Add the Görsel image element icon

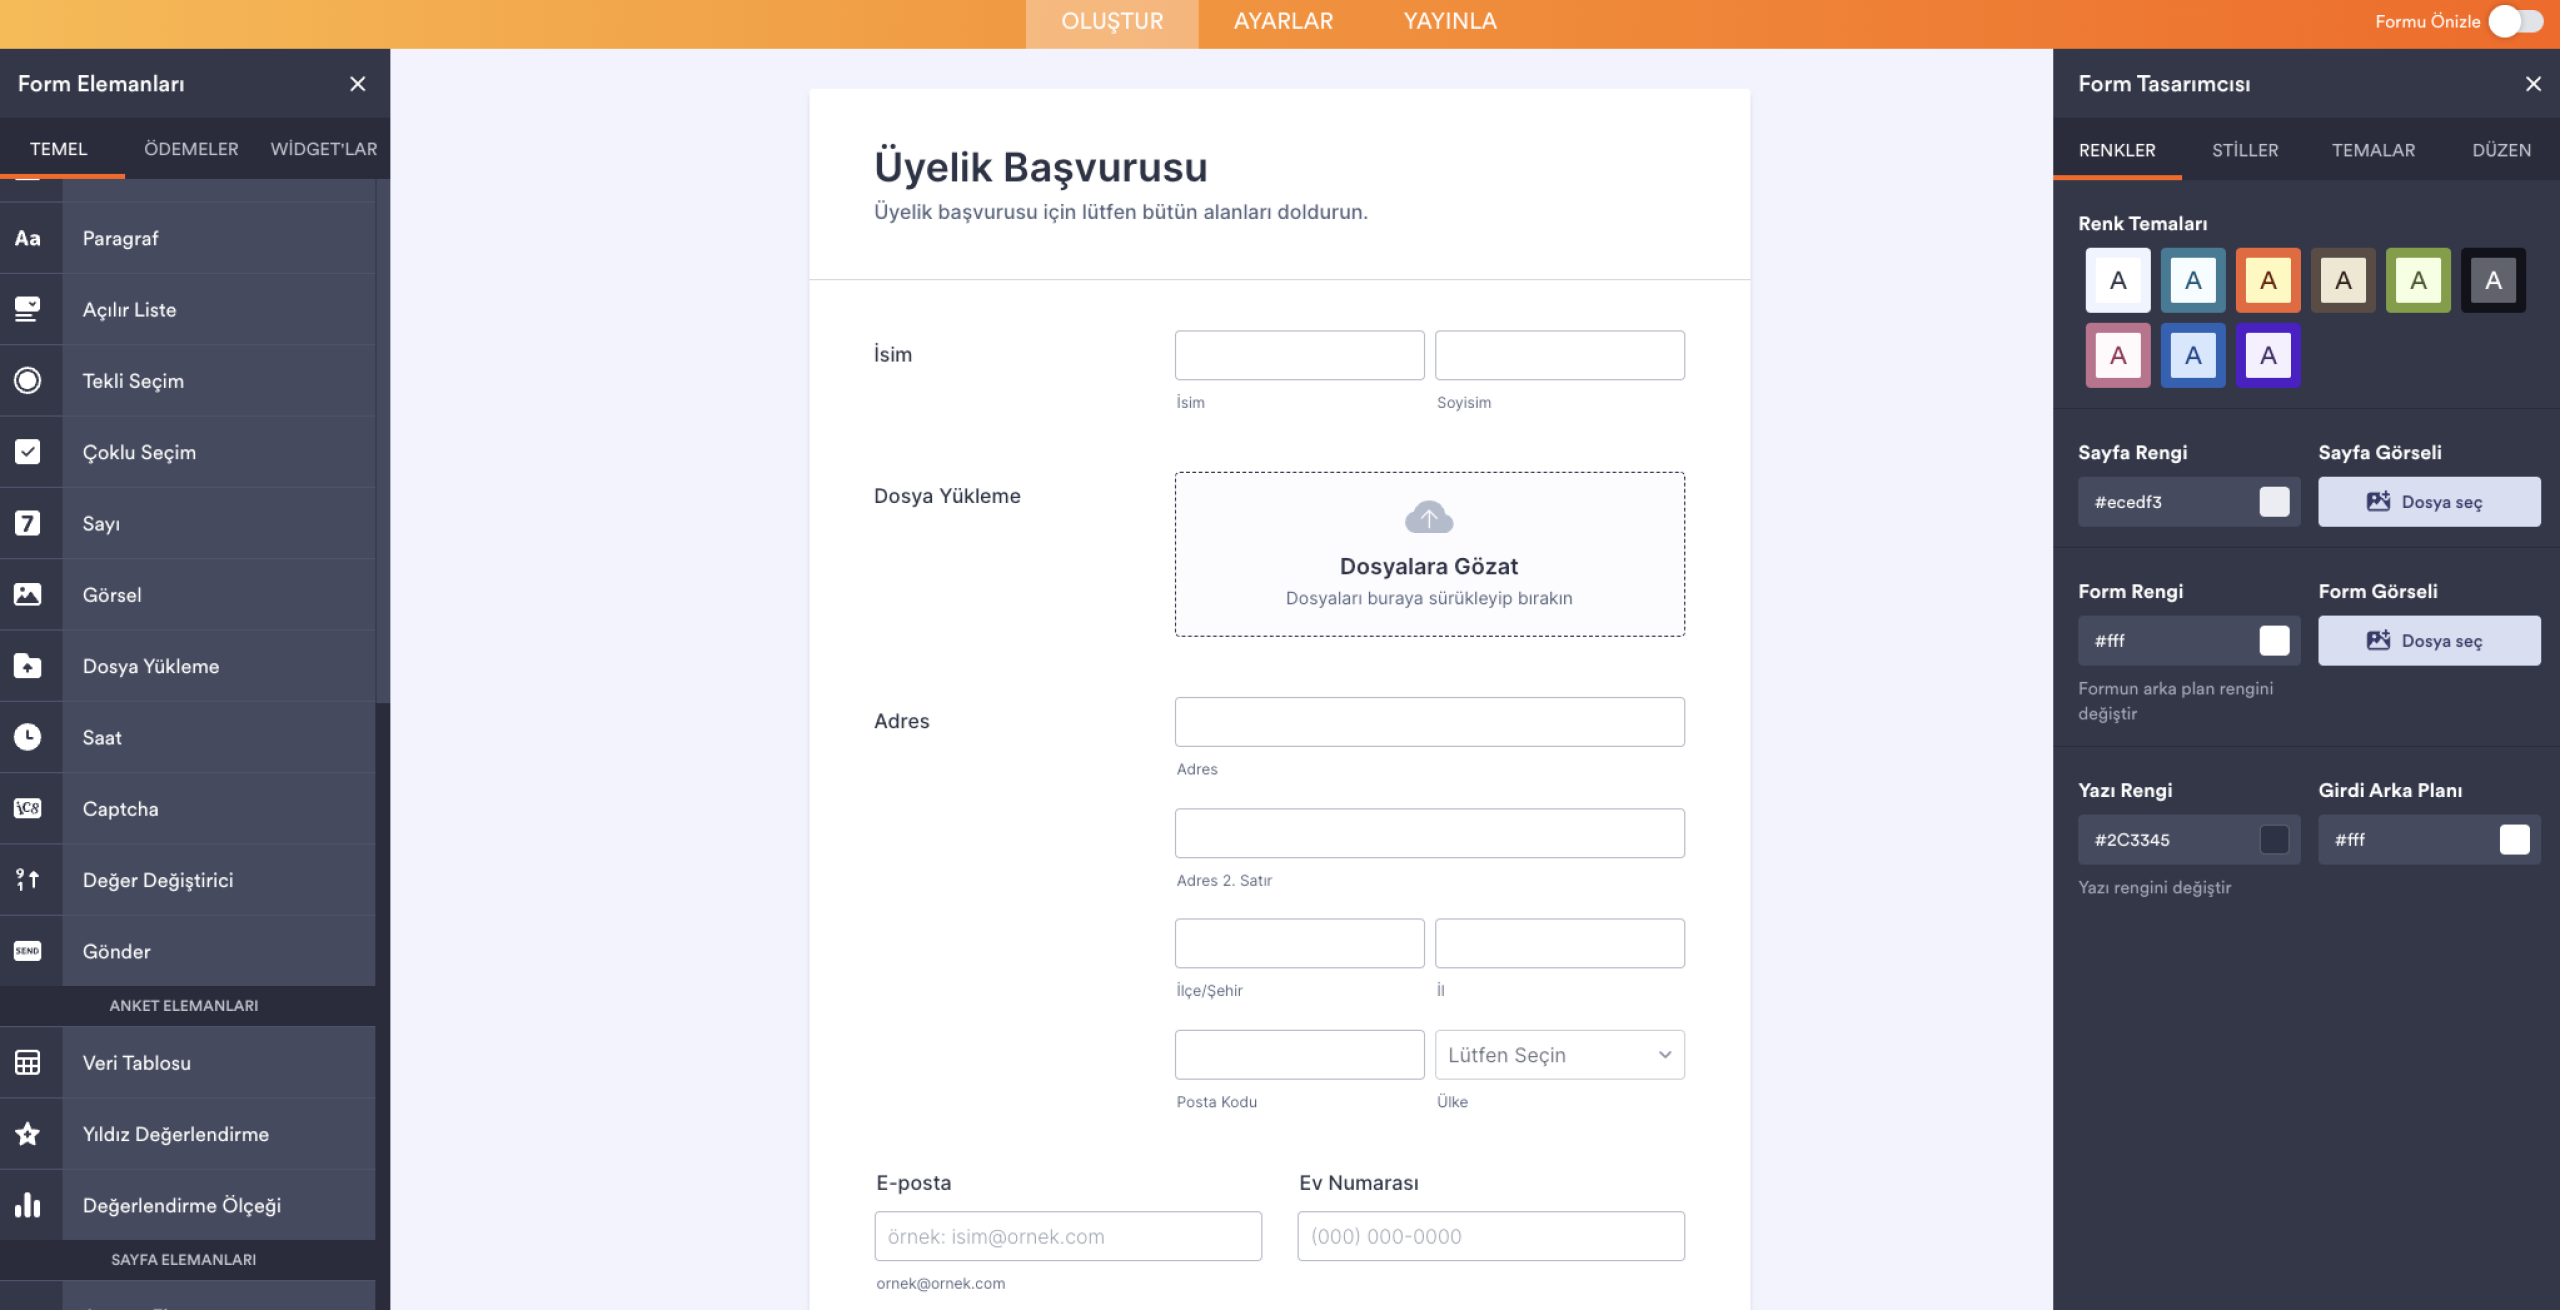28,595
